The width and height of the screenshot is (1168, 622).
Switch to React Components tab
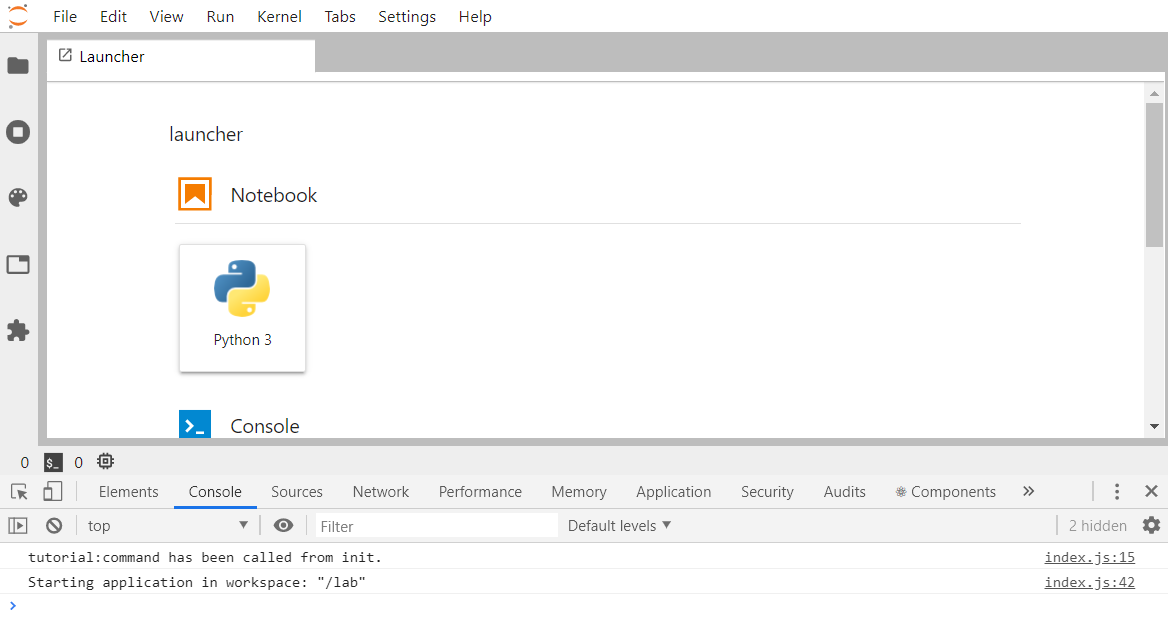point(945,492)
